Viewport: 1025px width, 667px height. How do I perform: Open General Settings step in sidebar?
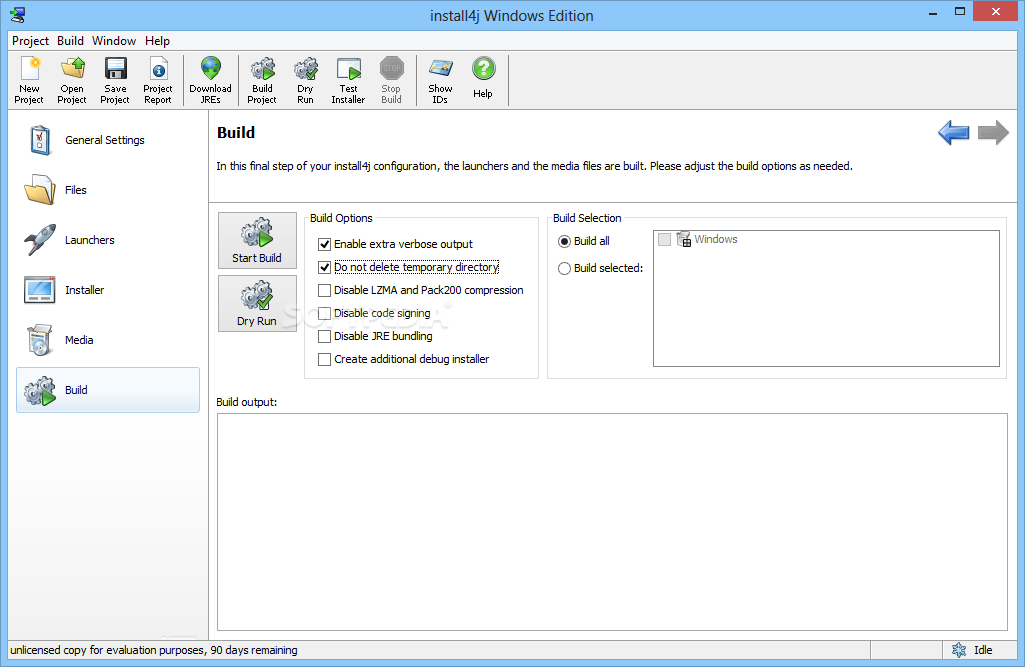tap(108, 140)
